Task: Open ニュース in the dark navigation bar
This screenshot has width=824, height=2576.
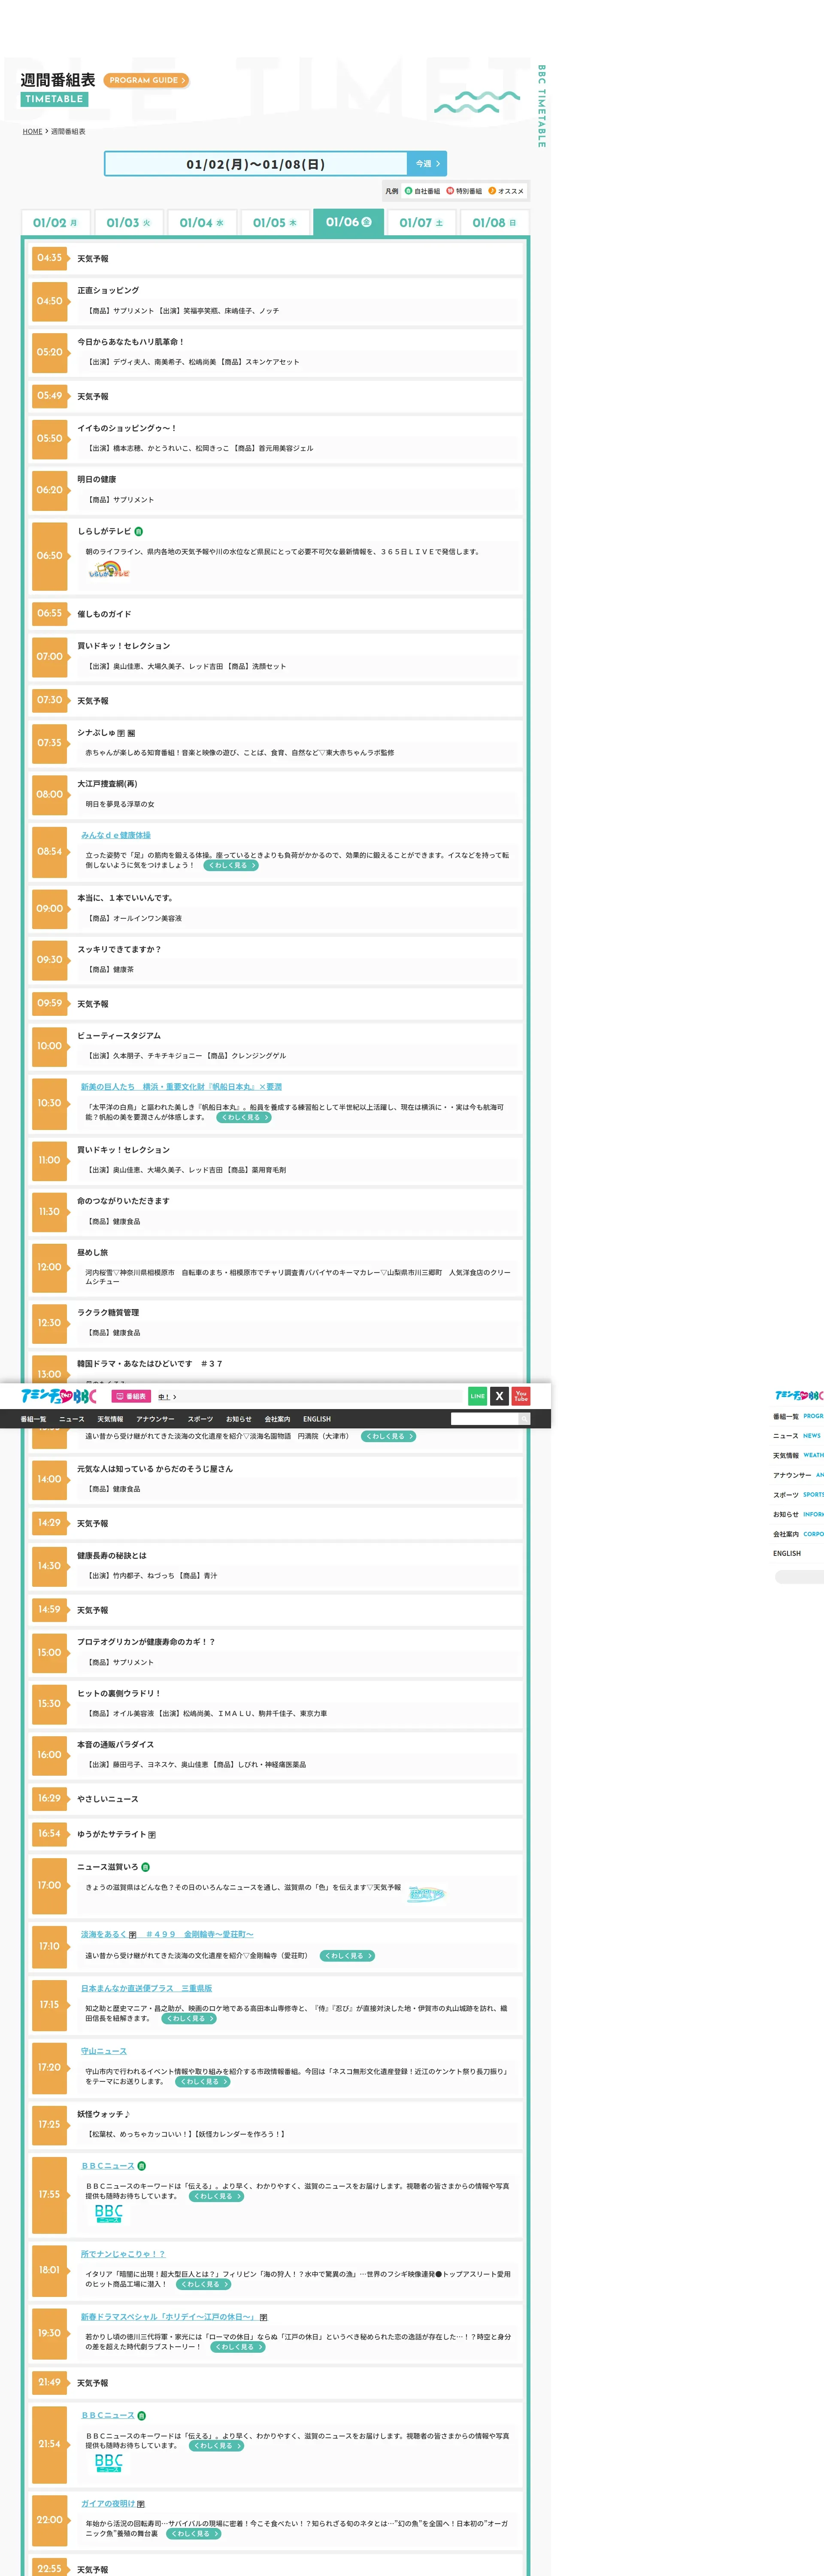Action: (x=72, y=1419)
